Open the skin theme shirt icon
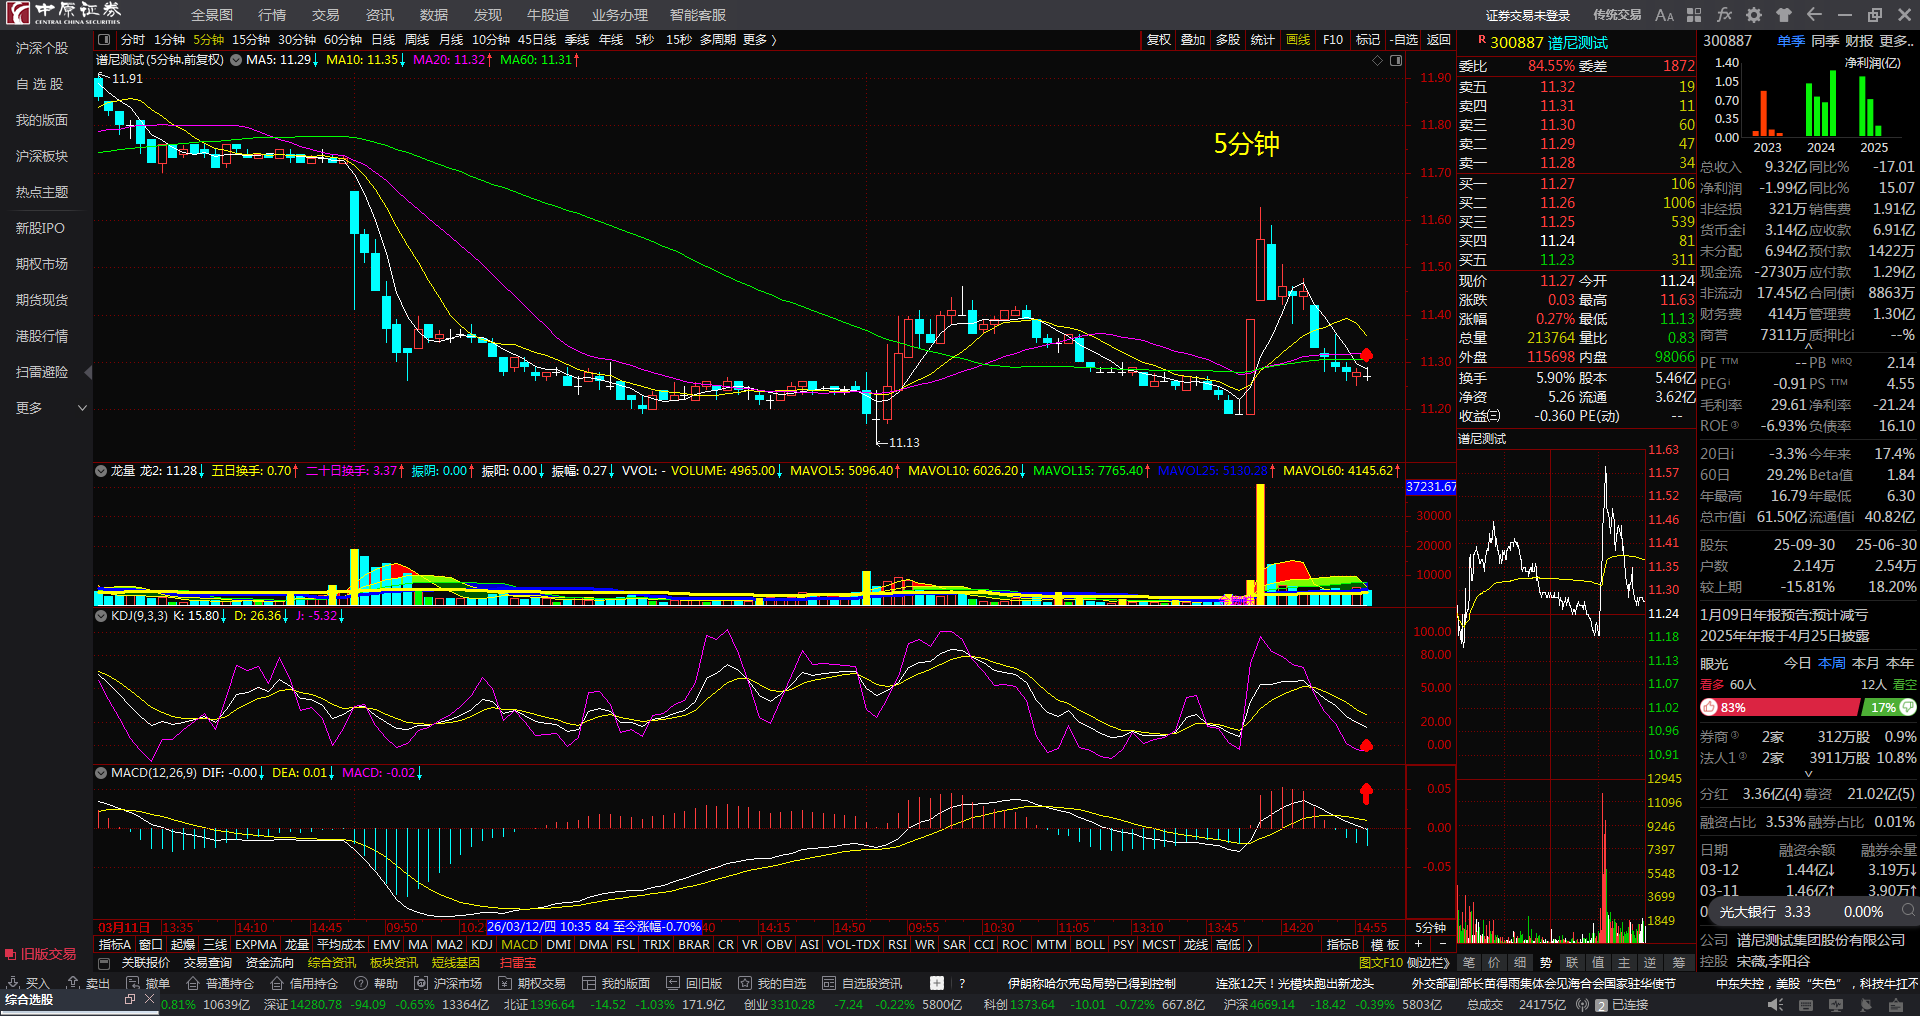The height and width of the screenshot is (1016, 1920). pos(1784,15)
